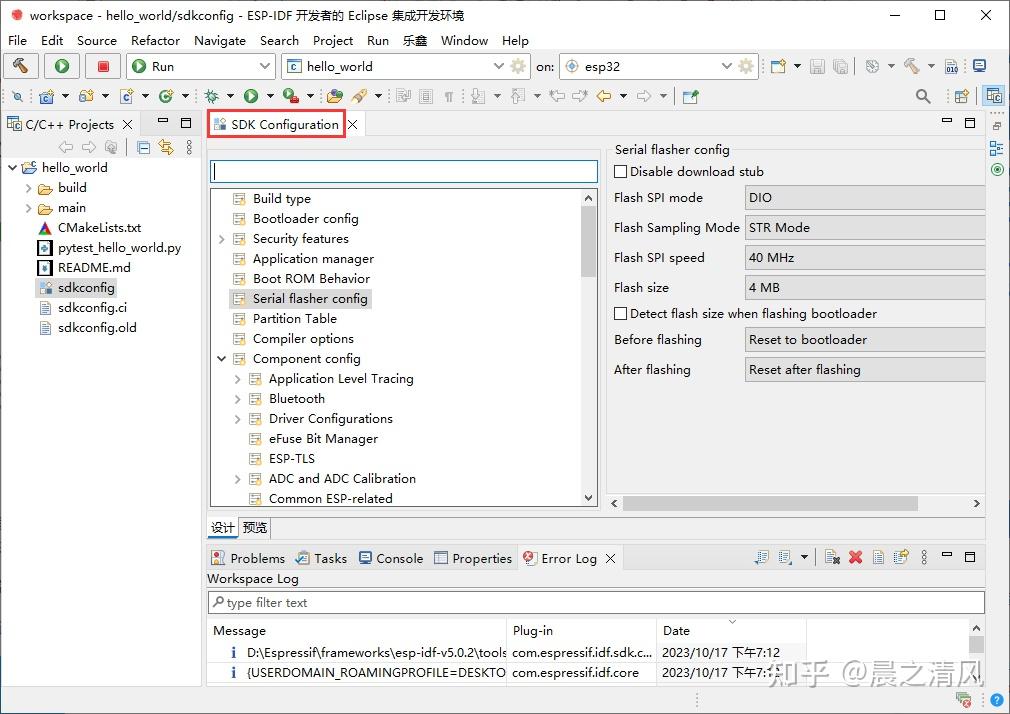Screen dimensions: 1010x714
Task: Toggle Link with Editor in the Projects view
Action: (166, 147)
